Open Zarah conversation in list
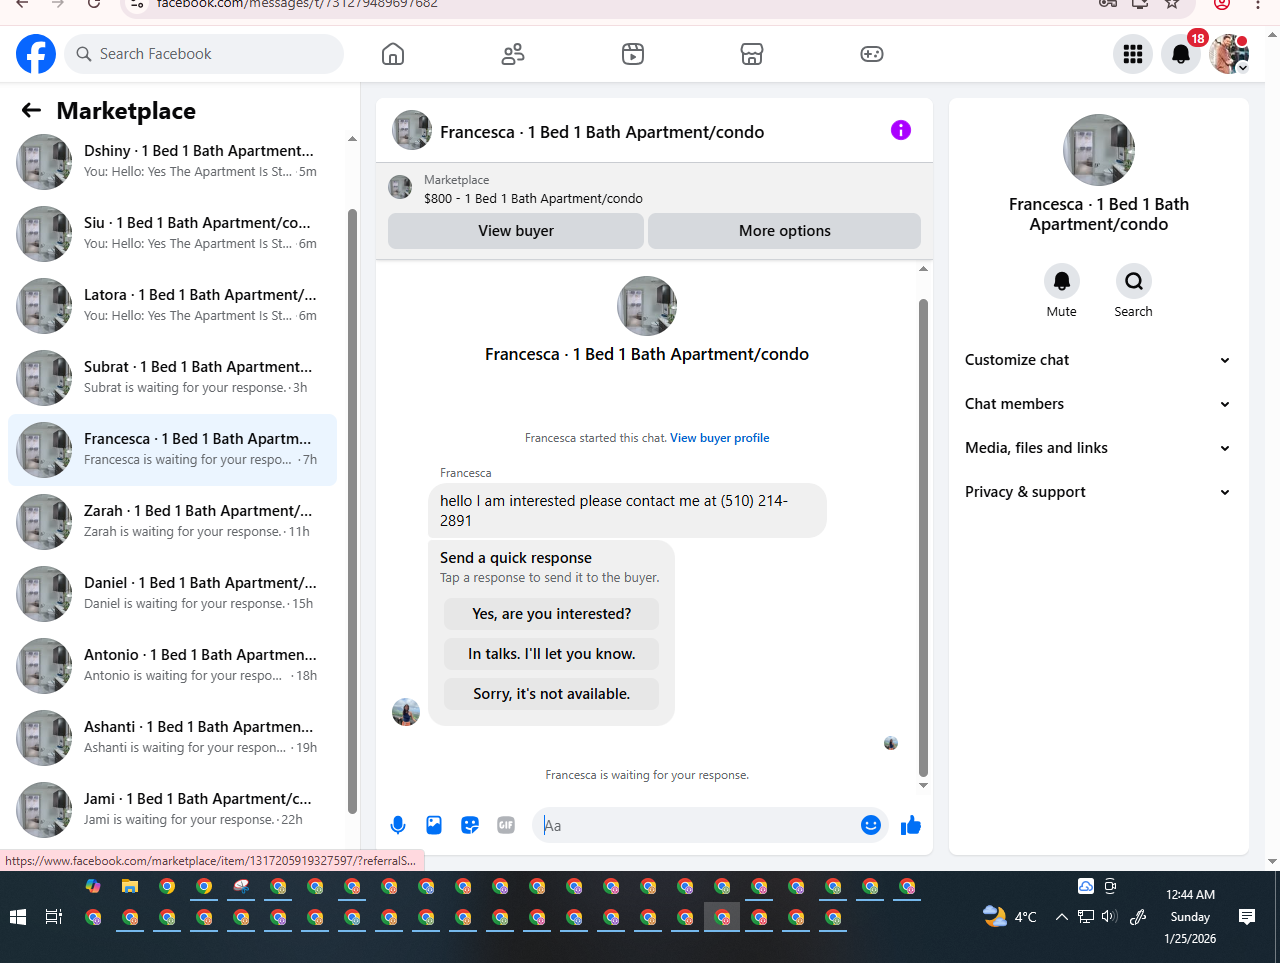Image resolution: width=1280 pixels, height=963 pixels. 172,522
